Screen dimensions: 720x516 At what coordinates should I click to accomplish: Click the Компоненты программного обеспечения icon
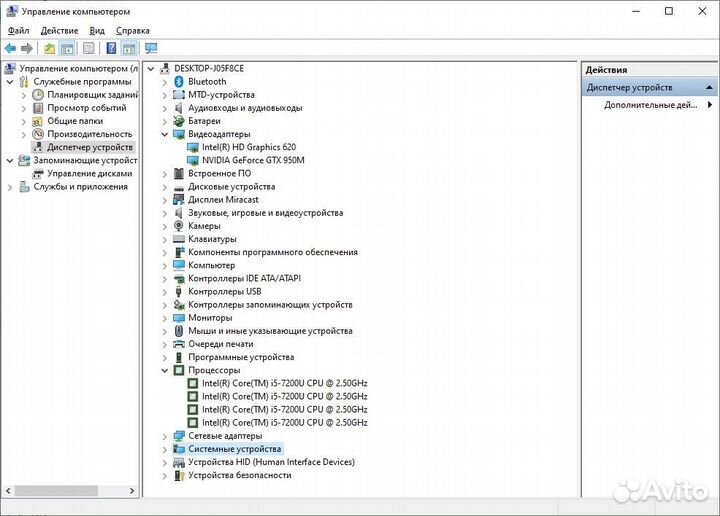179,252
